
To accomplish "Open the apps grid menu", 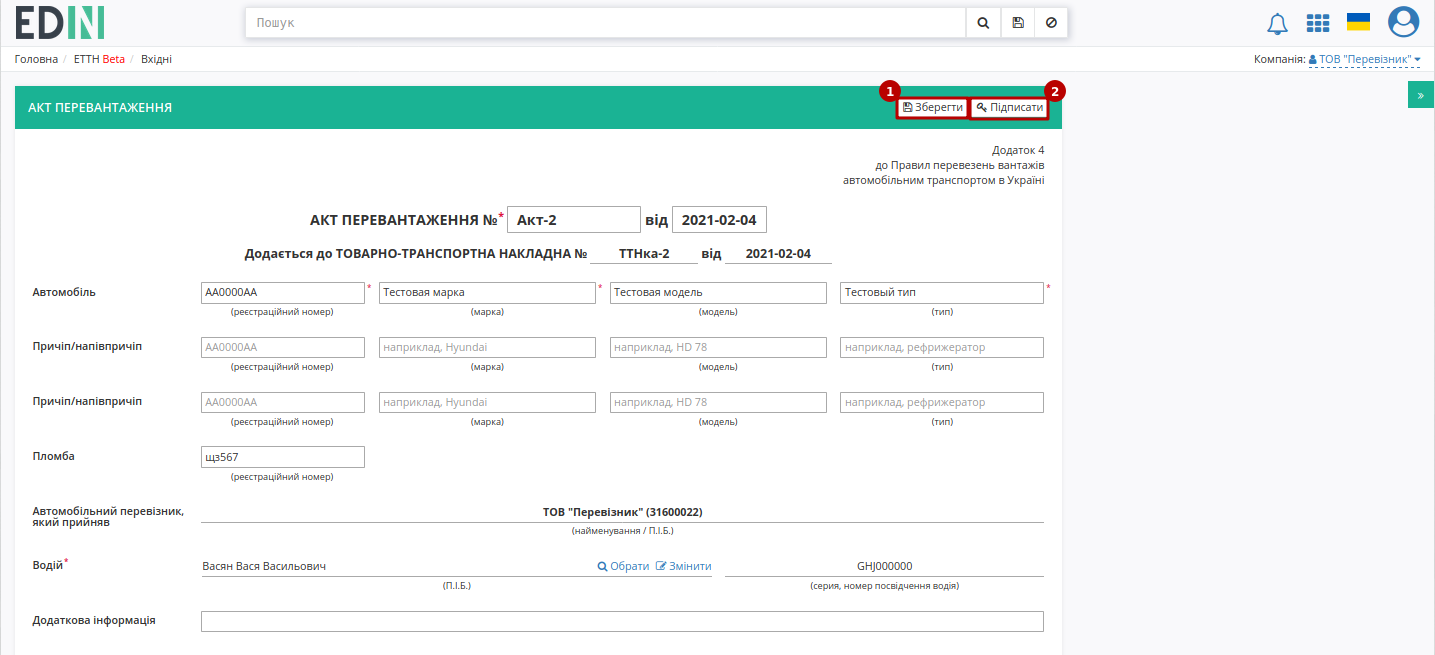I will point(1318,22).
